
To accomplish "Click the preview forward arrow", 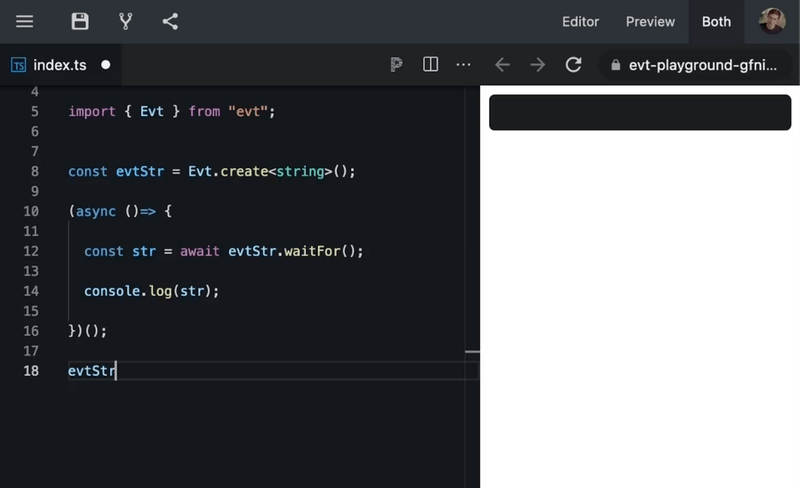I will tap(538, 65).
